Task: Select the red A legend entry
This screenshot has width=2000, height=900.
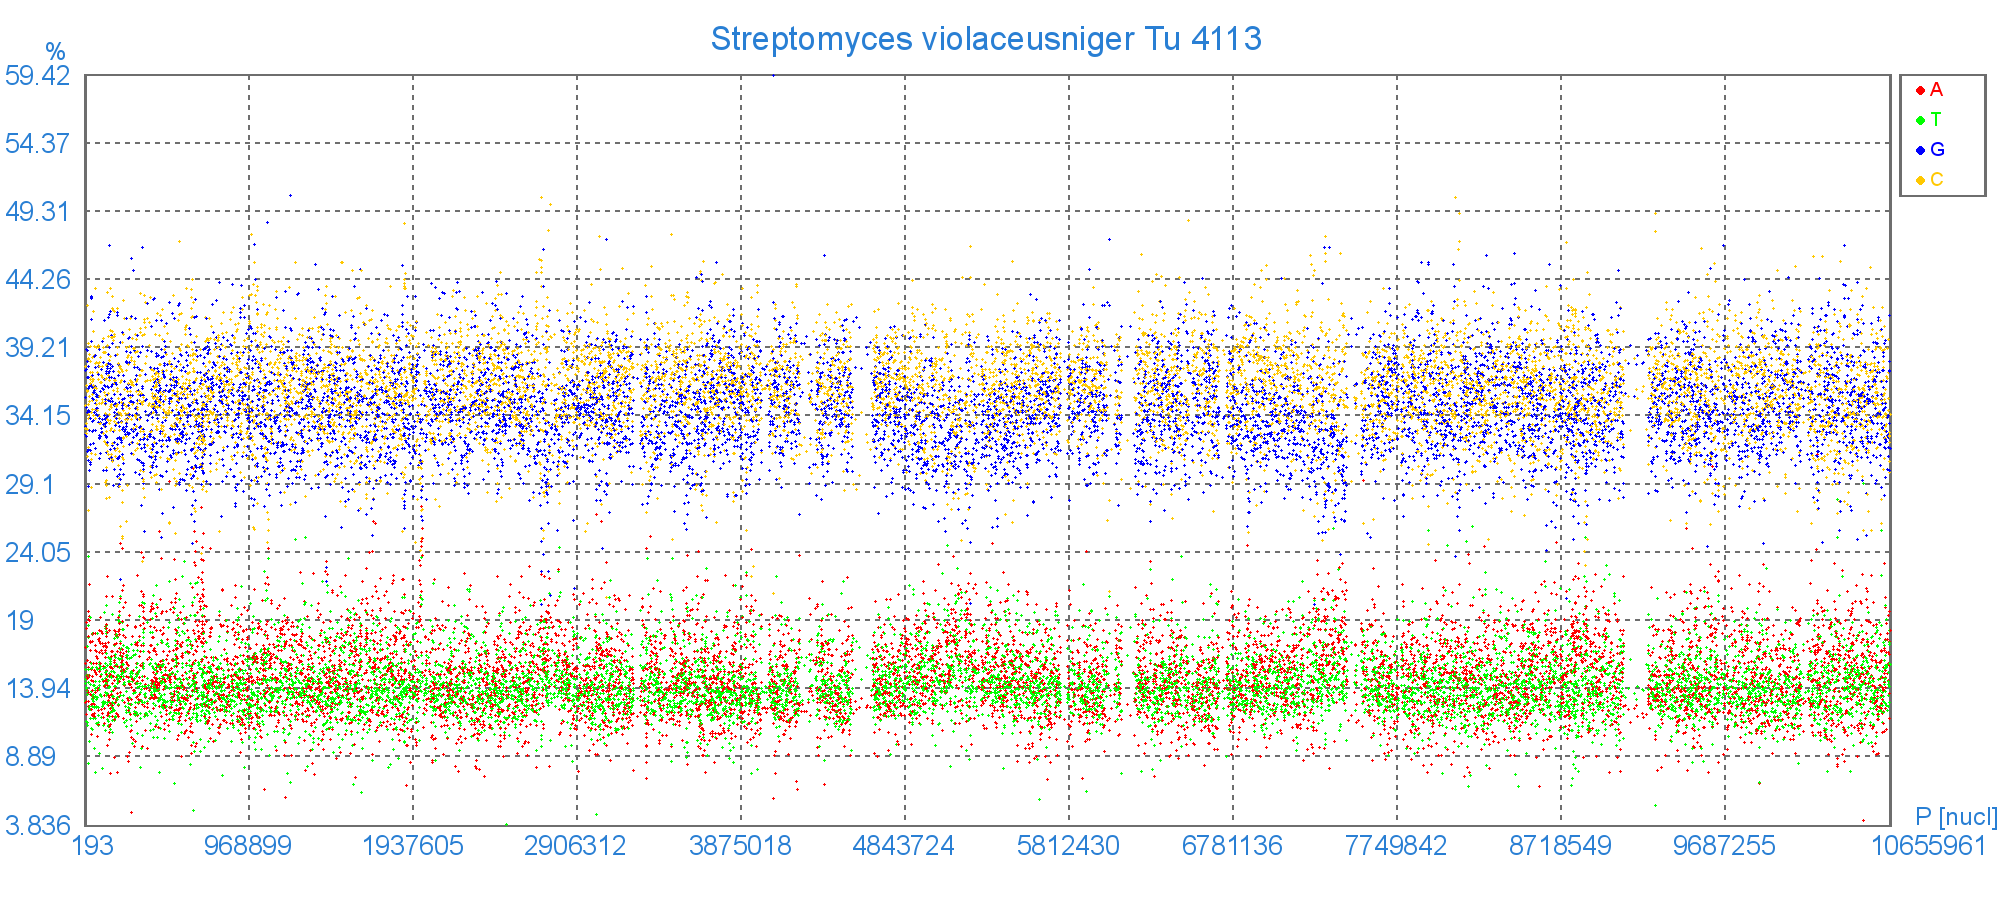Action: pos(1929,90)
